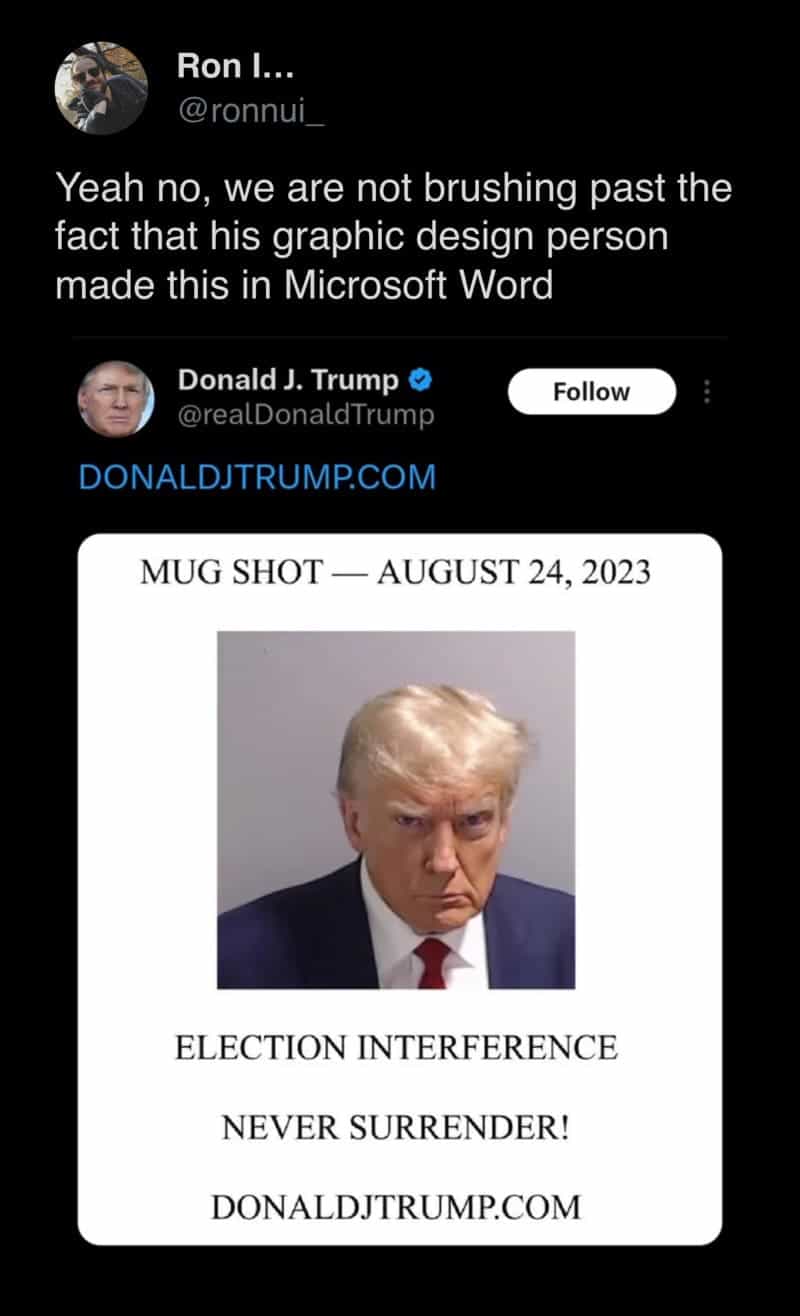800x1316 pixels.
Task: Open the three-dot more options menu
Action: click(707, 392)
